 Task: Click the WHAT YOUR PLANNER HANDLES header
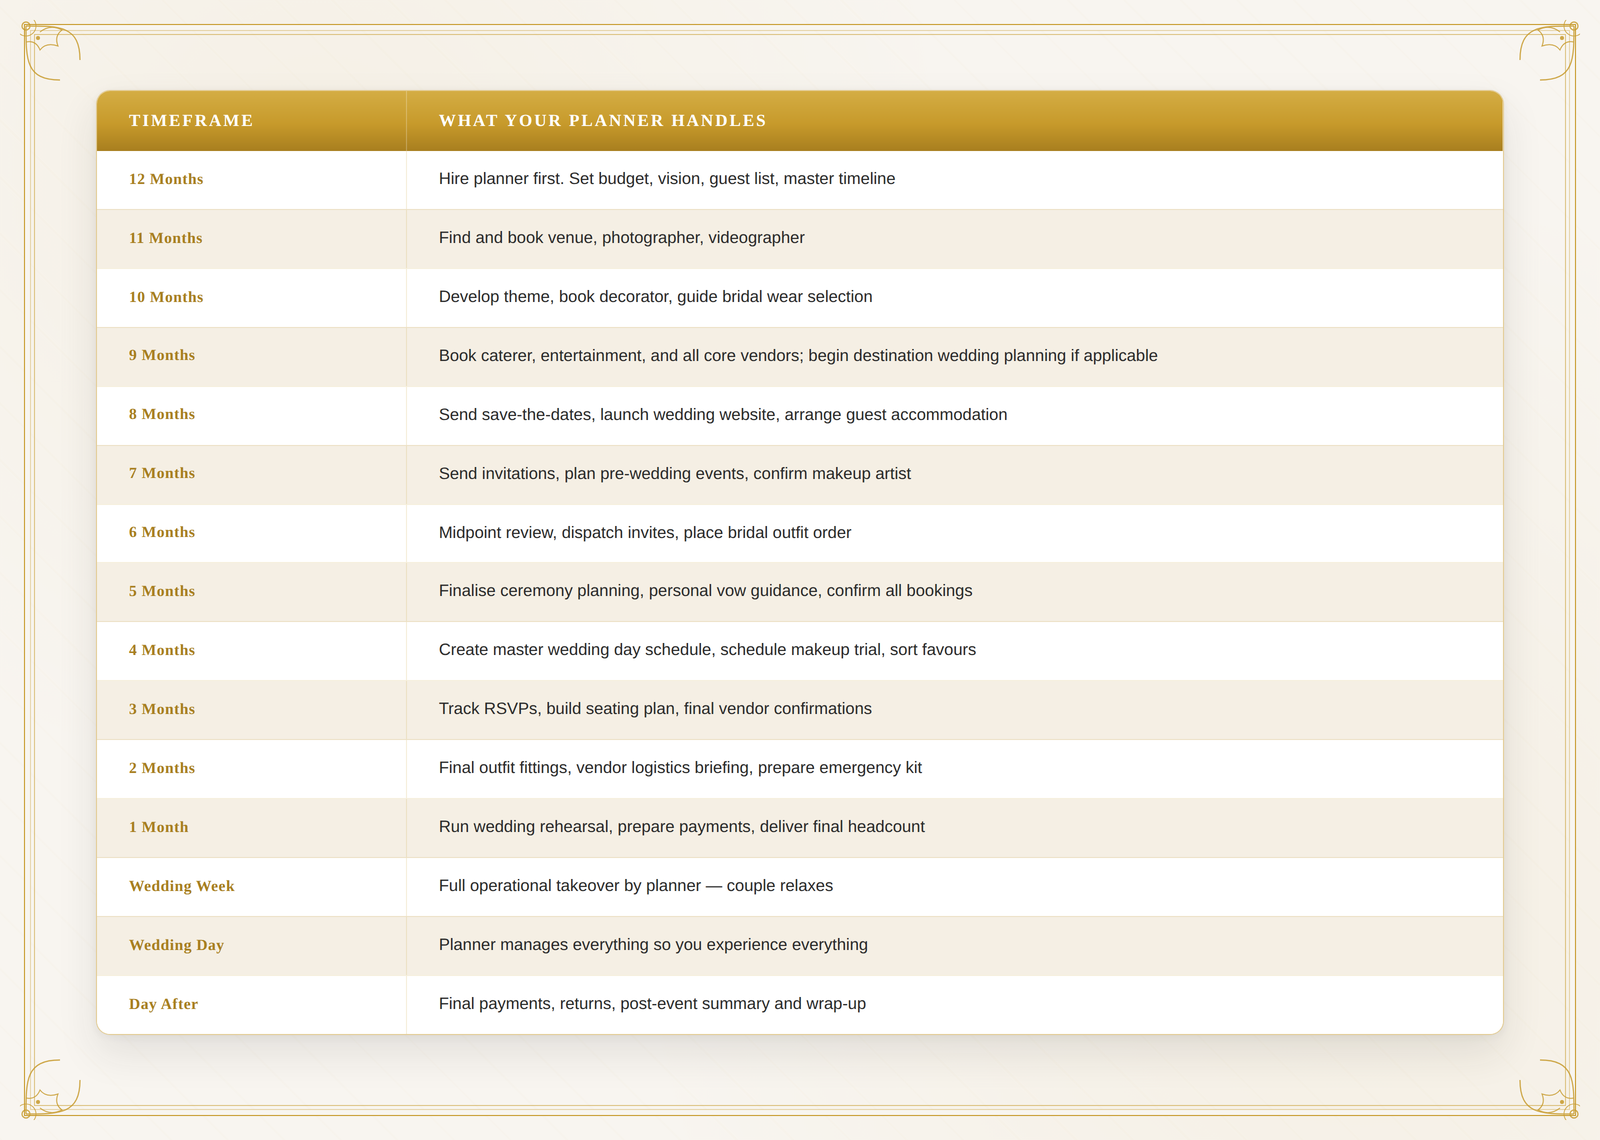click(602, 121)
